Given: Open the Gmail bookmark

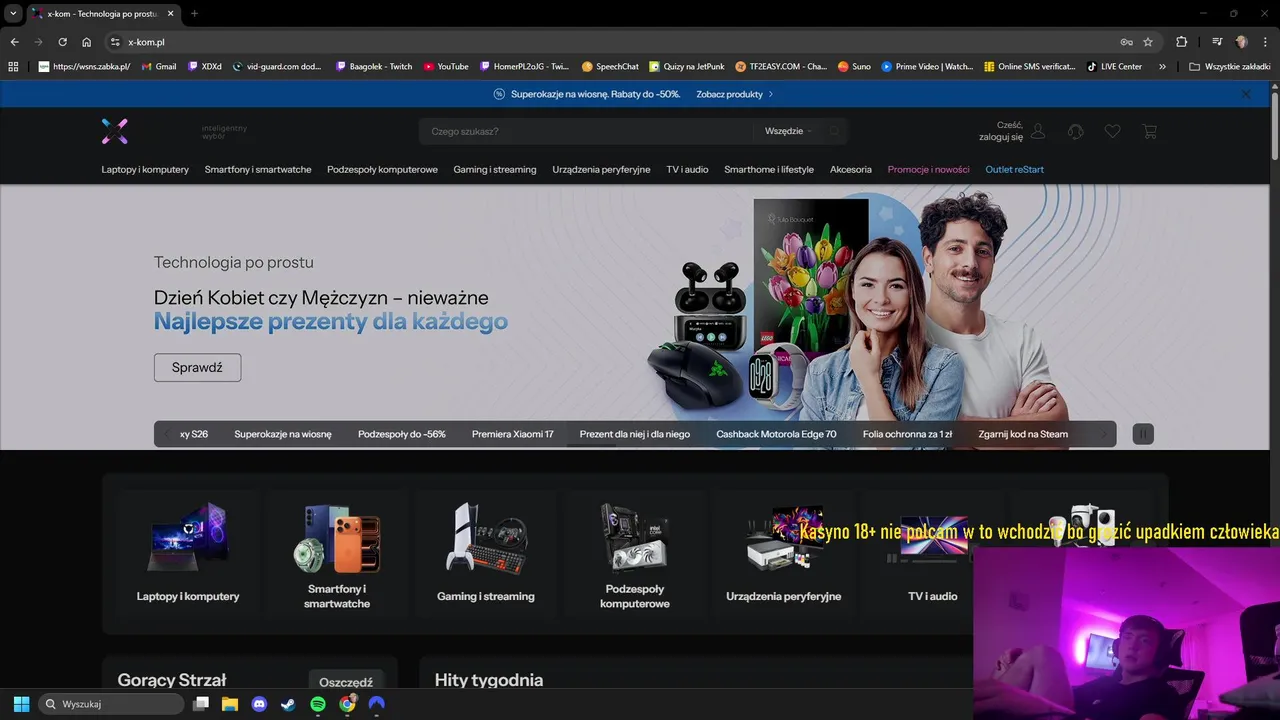Looking at the screenshot, I should click(x=159, y=67).
